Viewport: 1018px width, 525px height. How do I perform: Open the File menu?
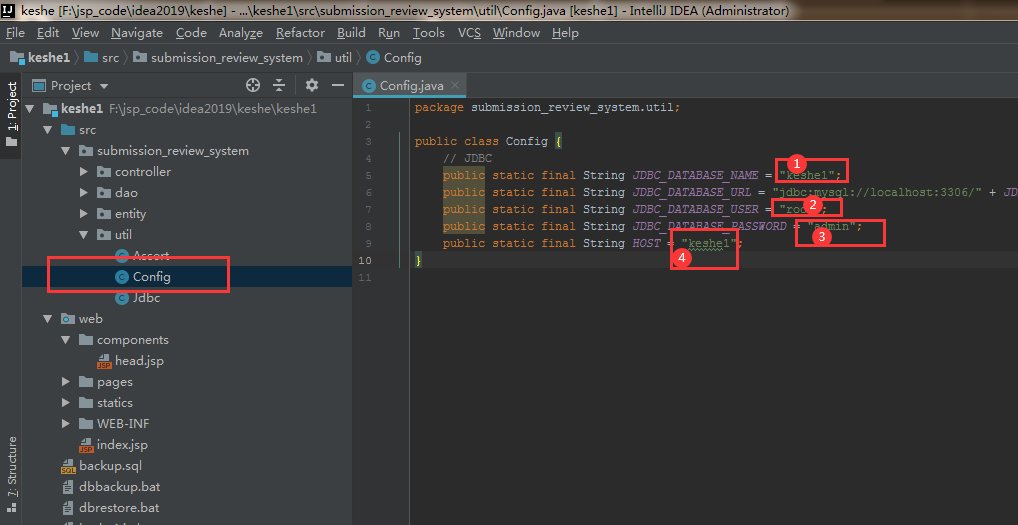click(15, 32)
